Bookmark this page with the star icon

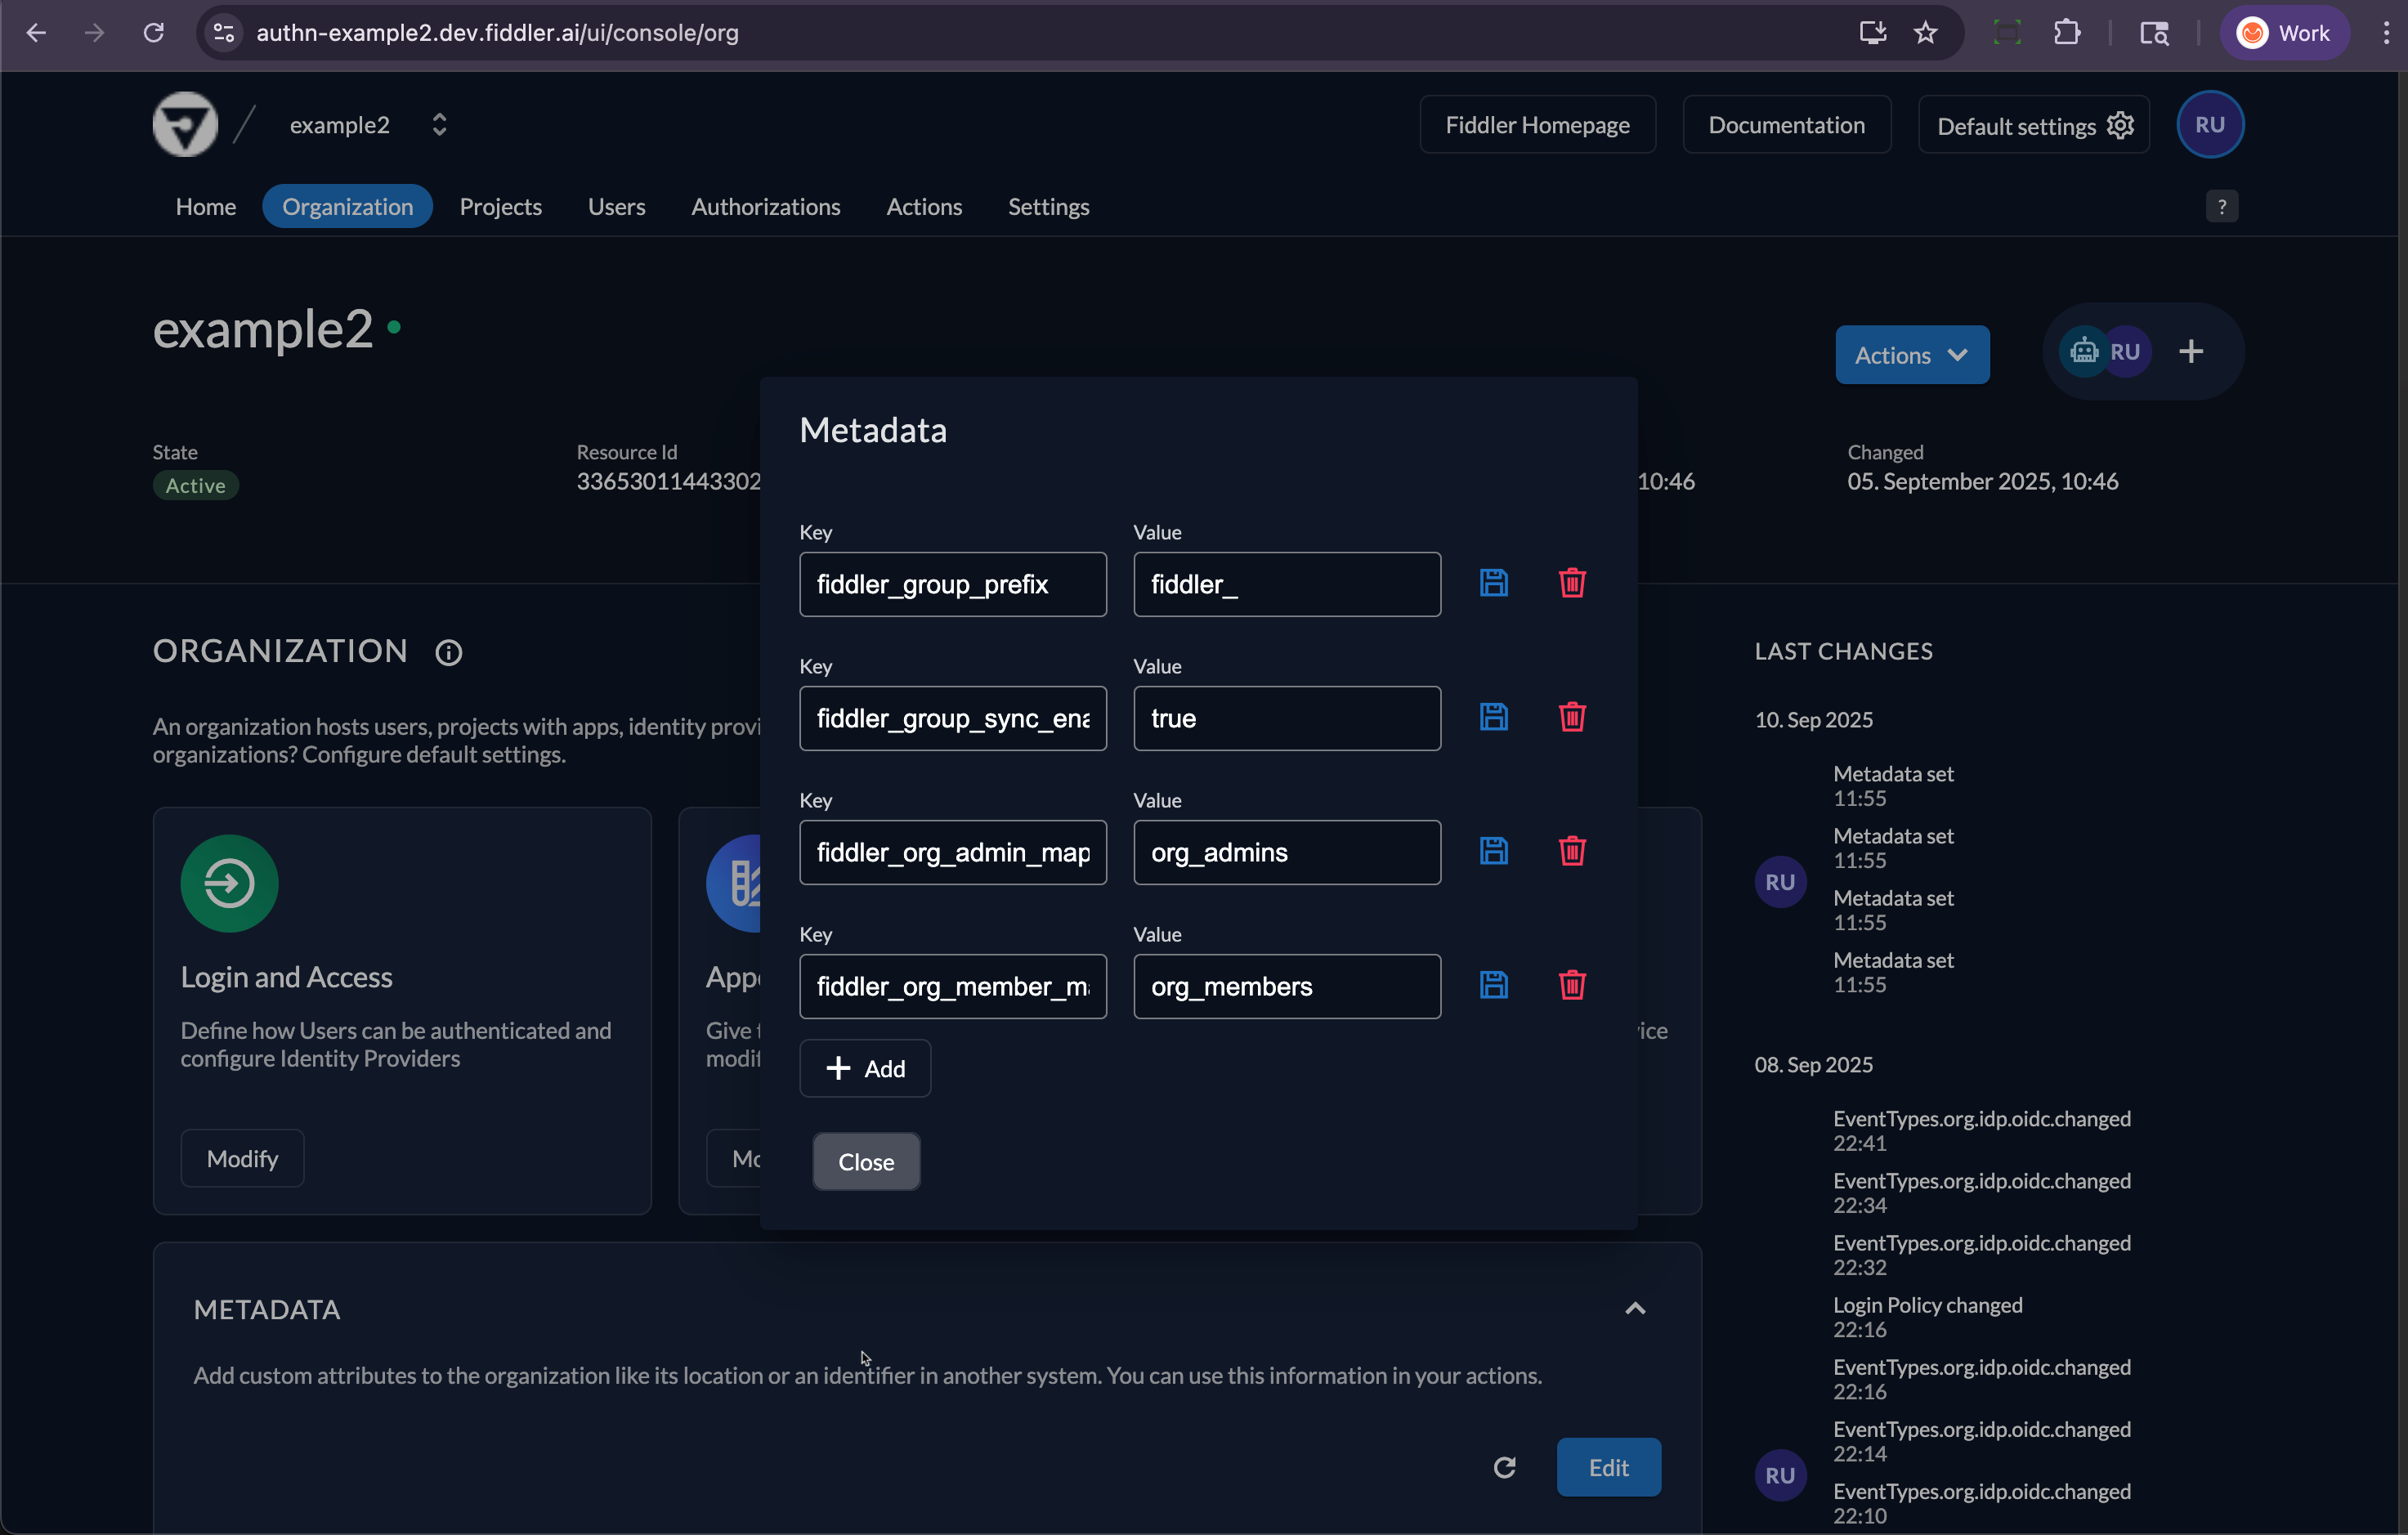[x=1926, y=32]
